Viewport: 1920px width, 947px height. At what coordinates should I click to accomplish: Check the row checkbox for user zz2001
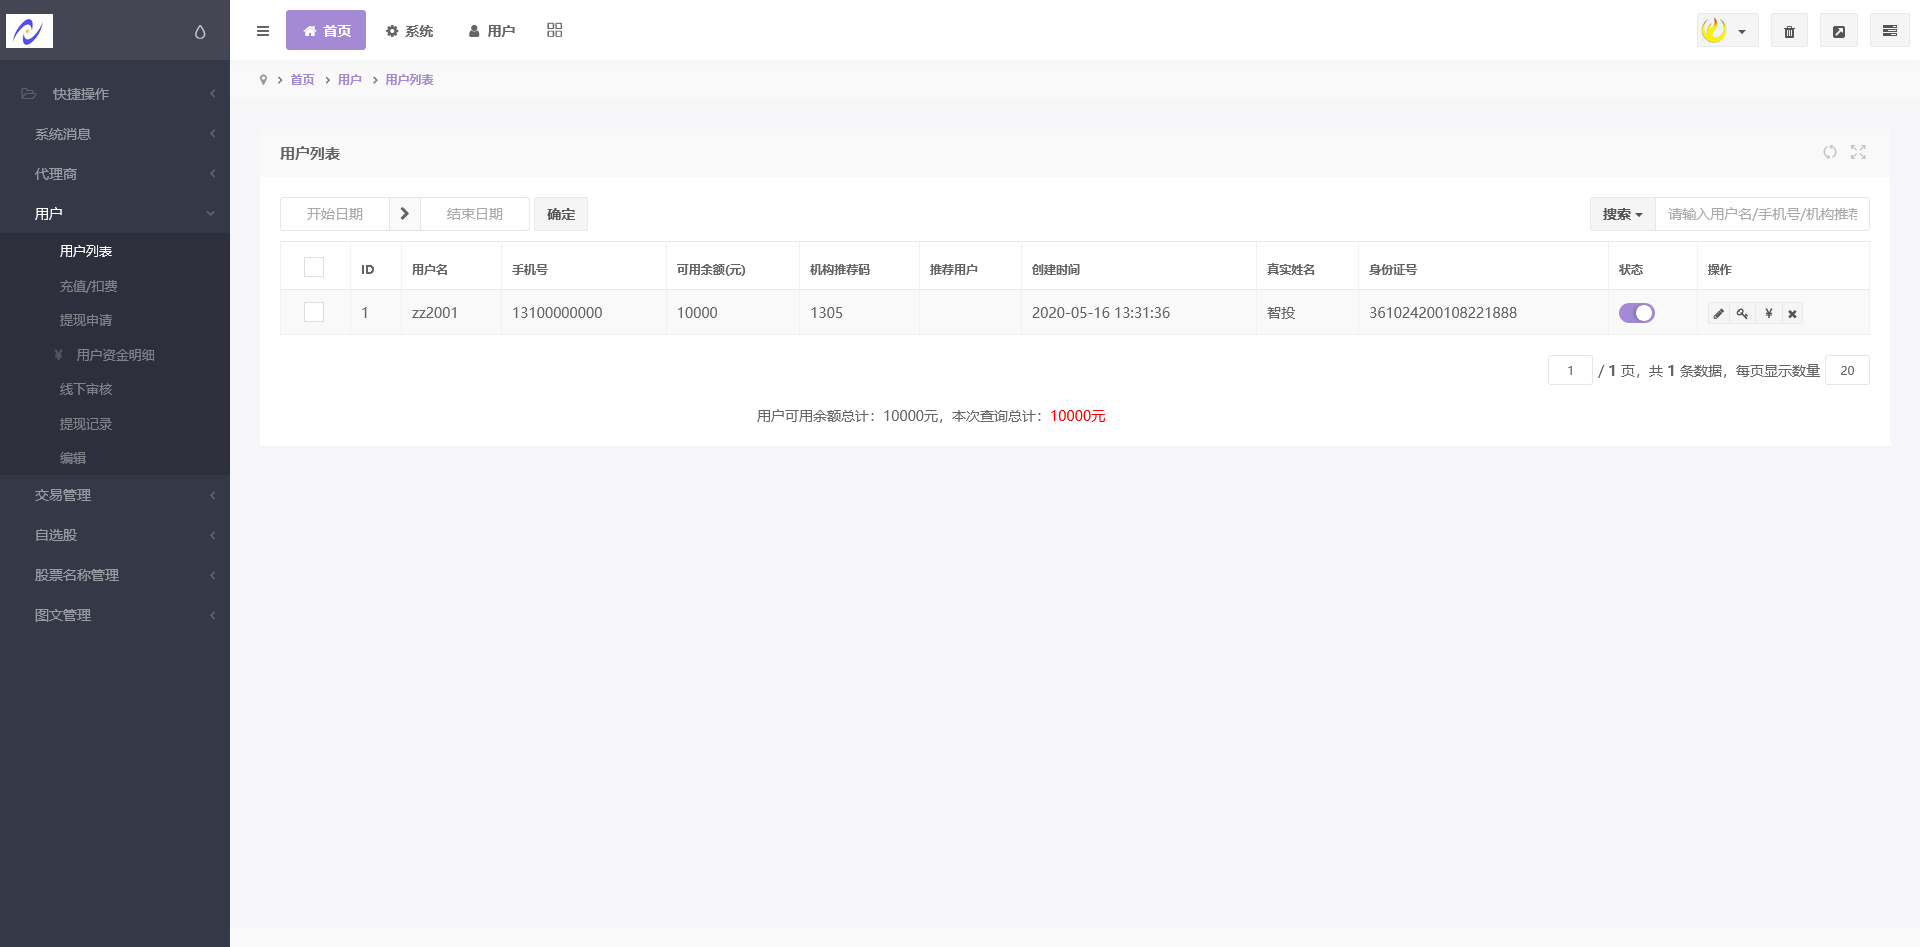point(314,312)
